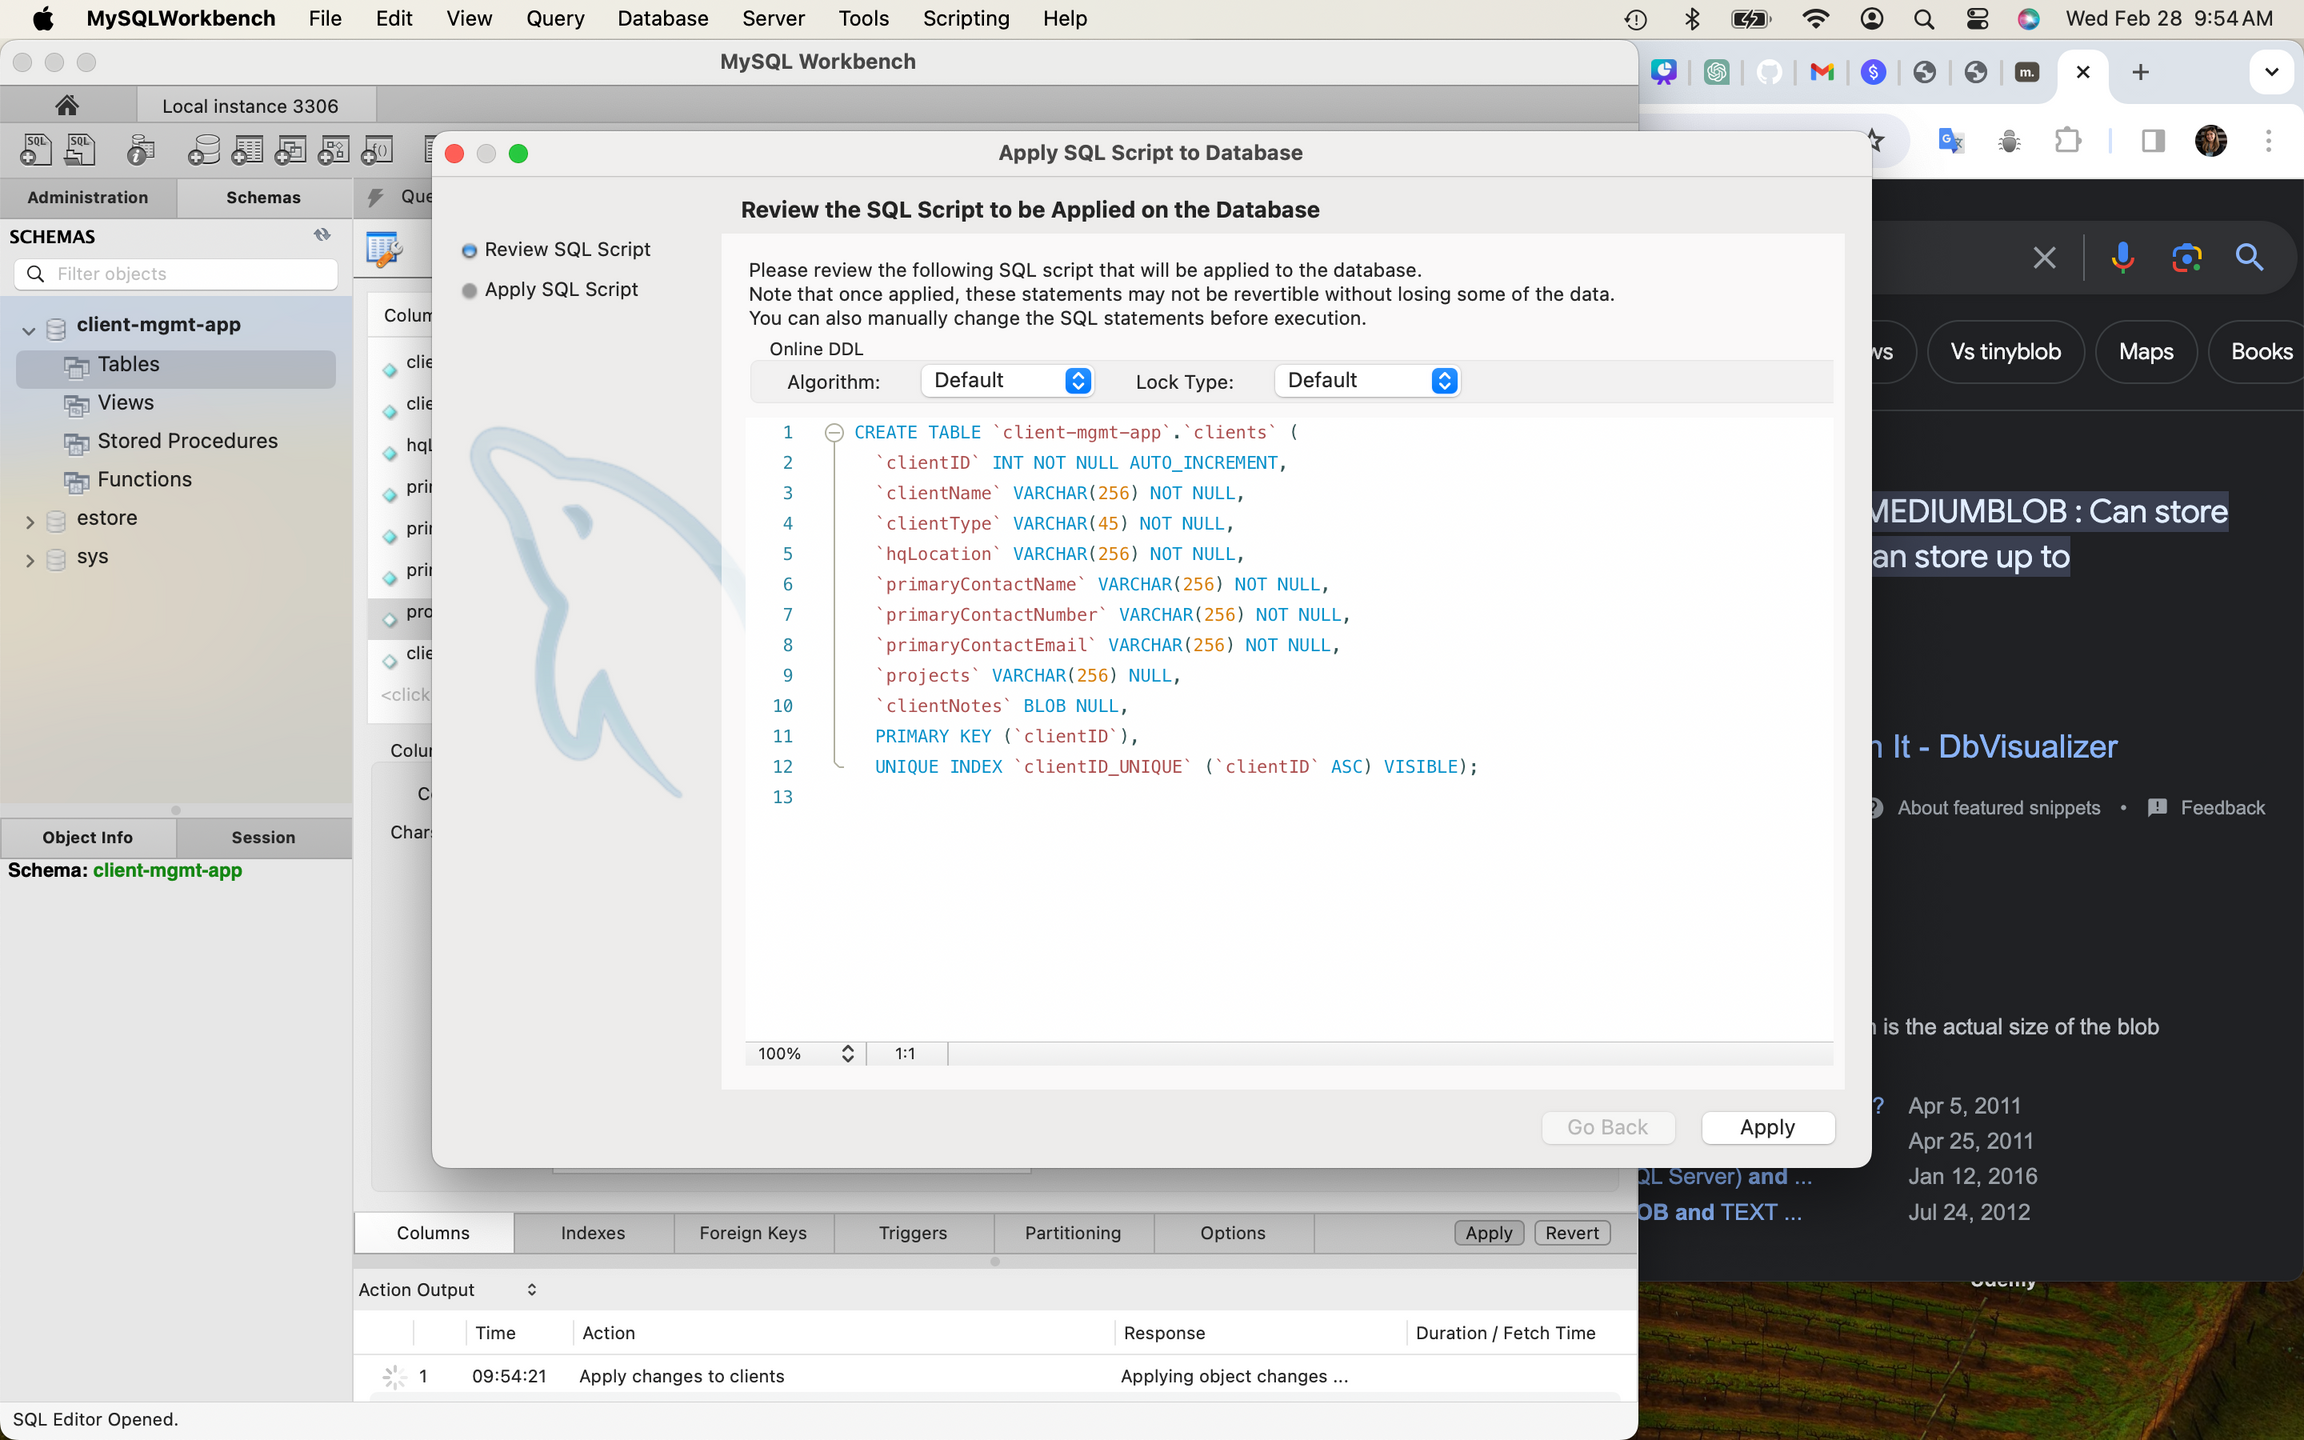This screenshot has height=1440, width=2304.
Task: Open the object inspector info icon
Action: tap(141, 150)
